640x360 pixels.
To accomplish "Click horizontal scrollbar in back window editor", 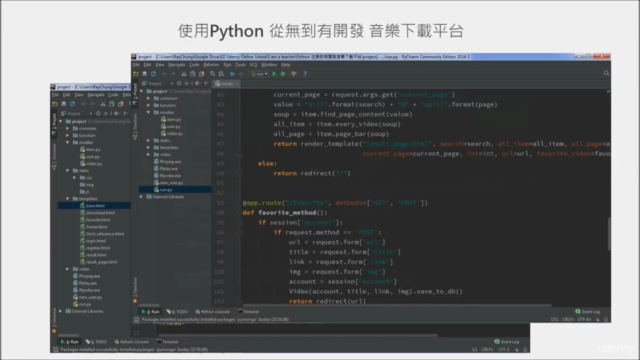I will click(x=298, y=335).
